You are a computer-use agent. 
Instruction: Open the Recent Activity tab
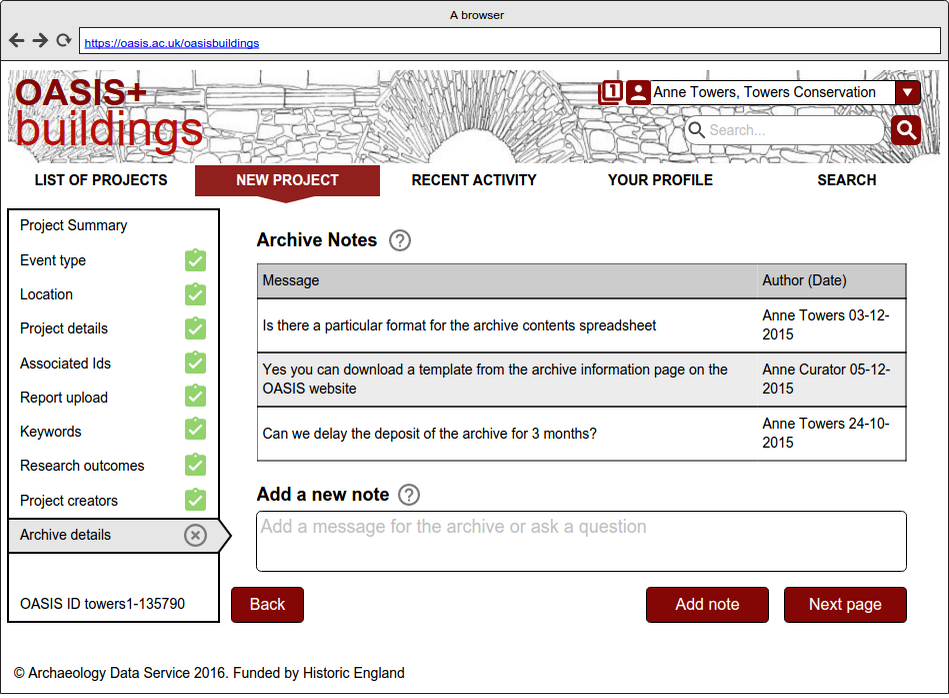[474, 180]
